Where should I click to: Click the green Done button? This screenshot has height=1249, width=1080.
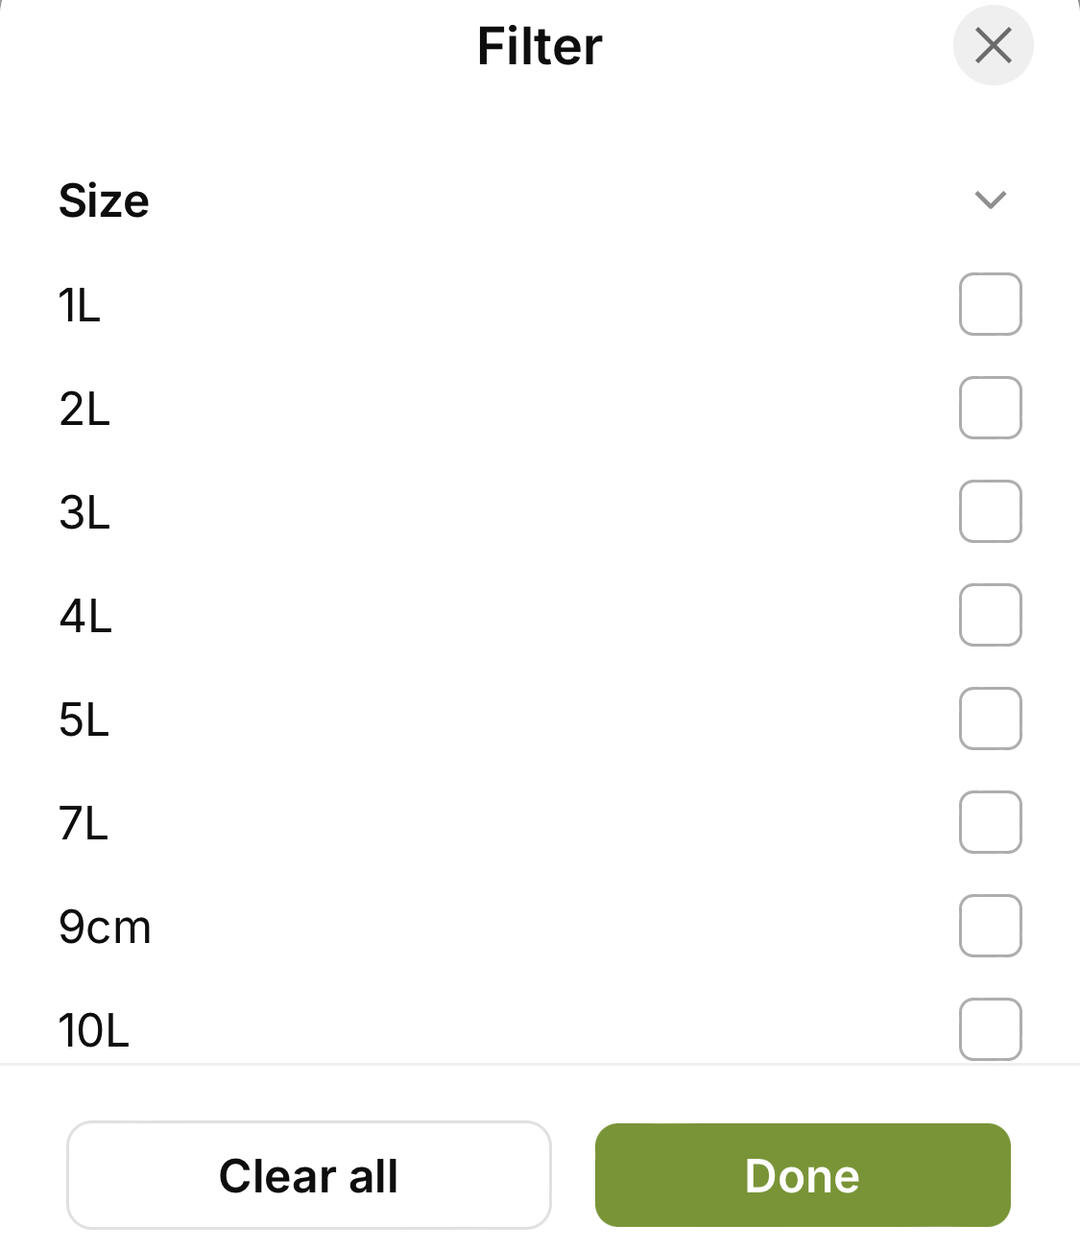tap(802, 1175)
